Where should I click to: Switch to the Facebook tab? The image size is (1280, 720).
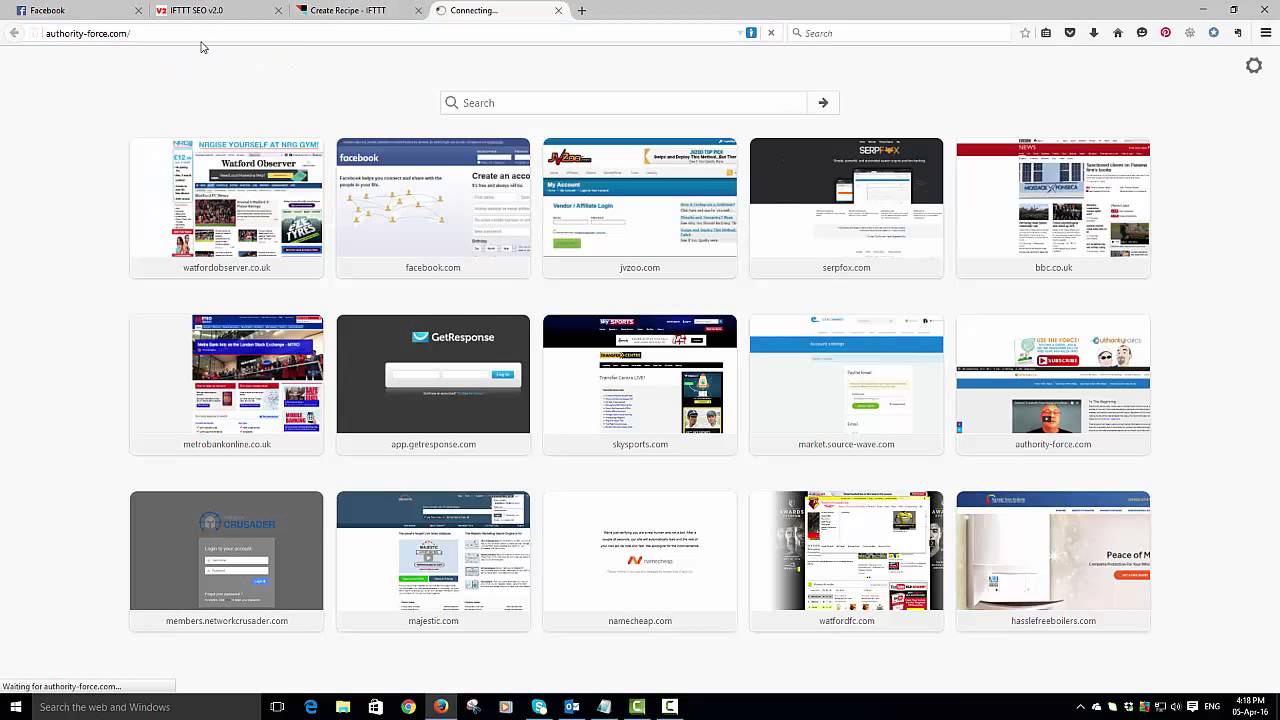79,10
